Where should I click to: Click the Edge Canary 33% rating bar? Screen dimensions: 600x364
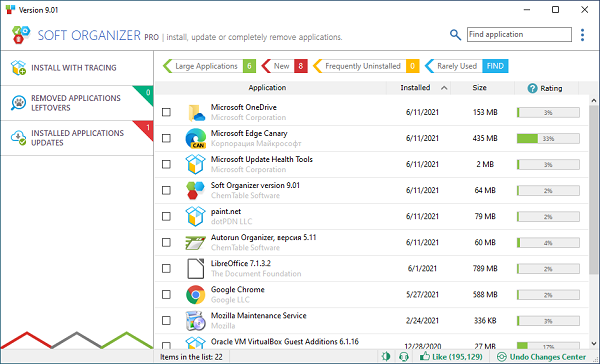(x=548, y=139)
